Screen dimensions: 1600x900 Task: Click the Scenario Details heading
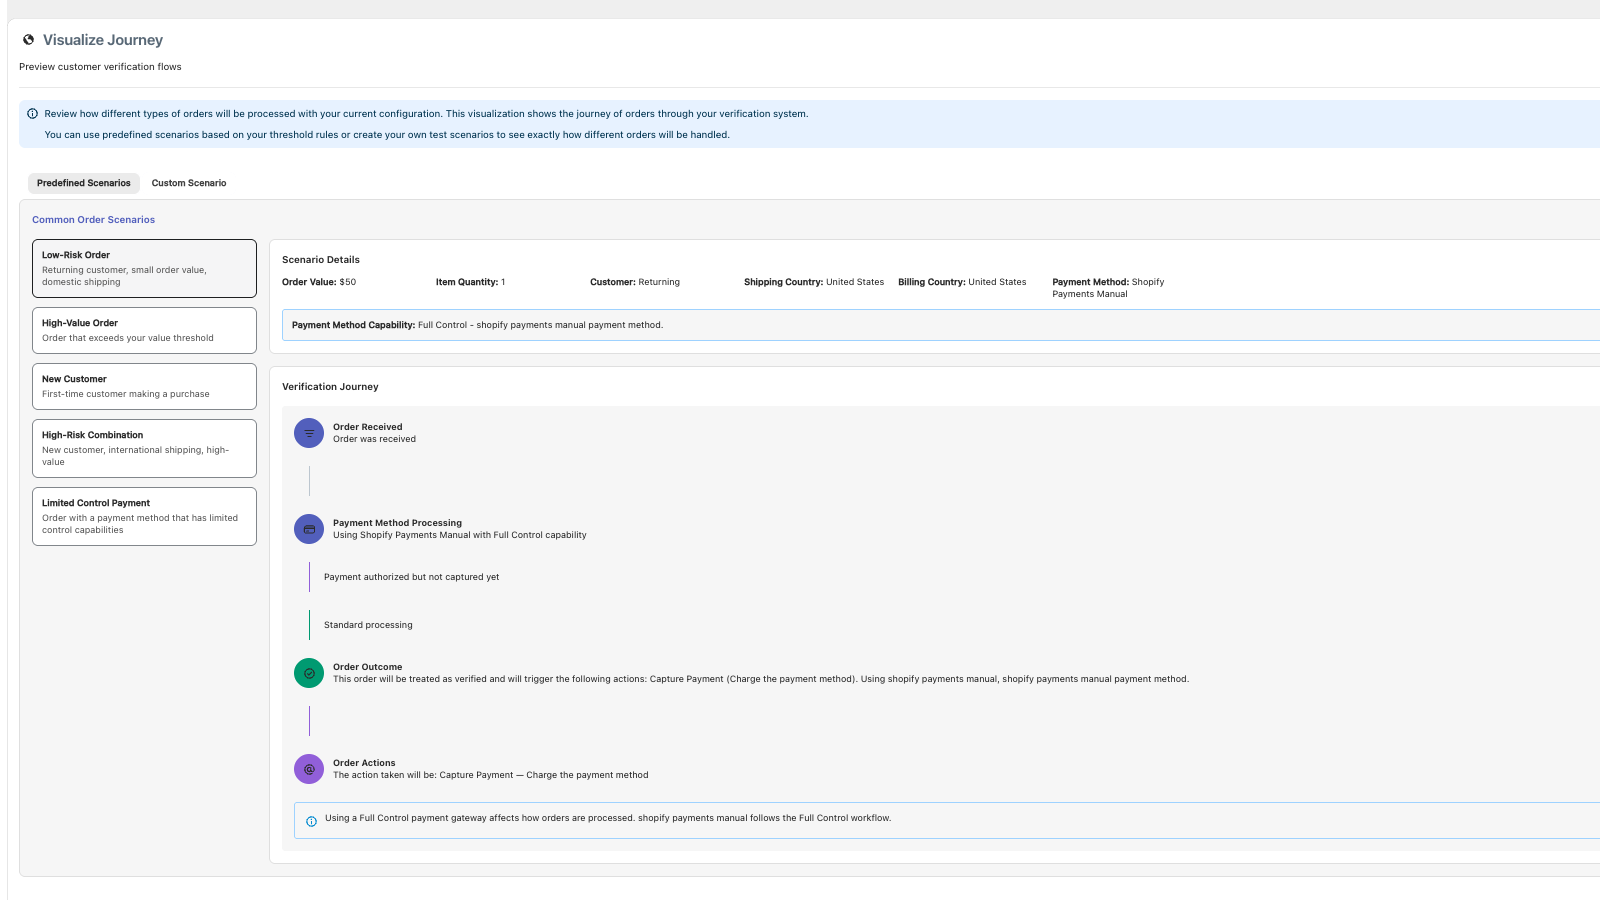pyautogui.click(x=321, y=260)
